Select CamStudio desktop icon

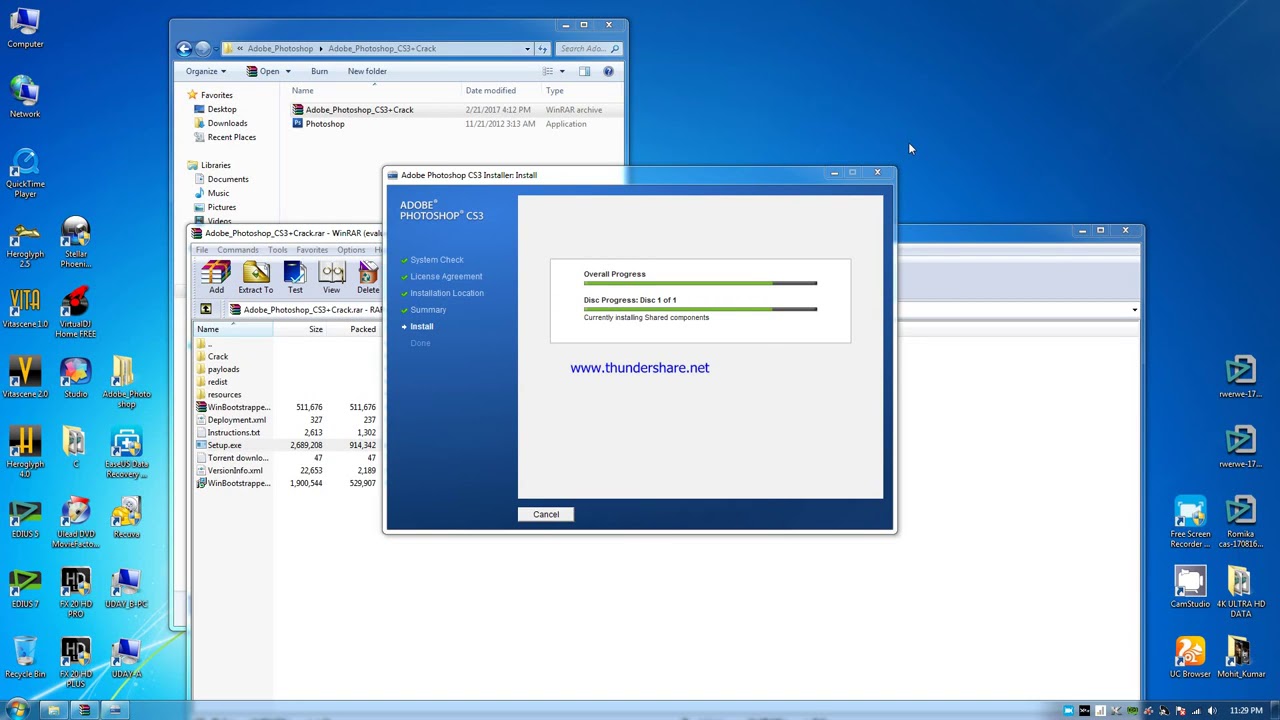(1190, 588)
